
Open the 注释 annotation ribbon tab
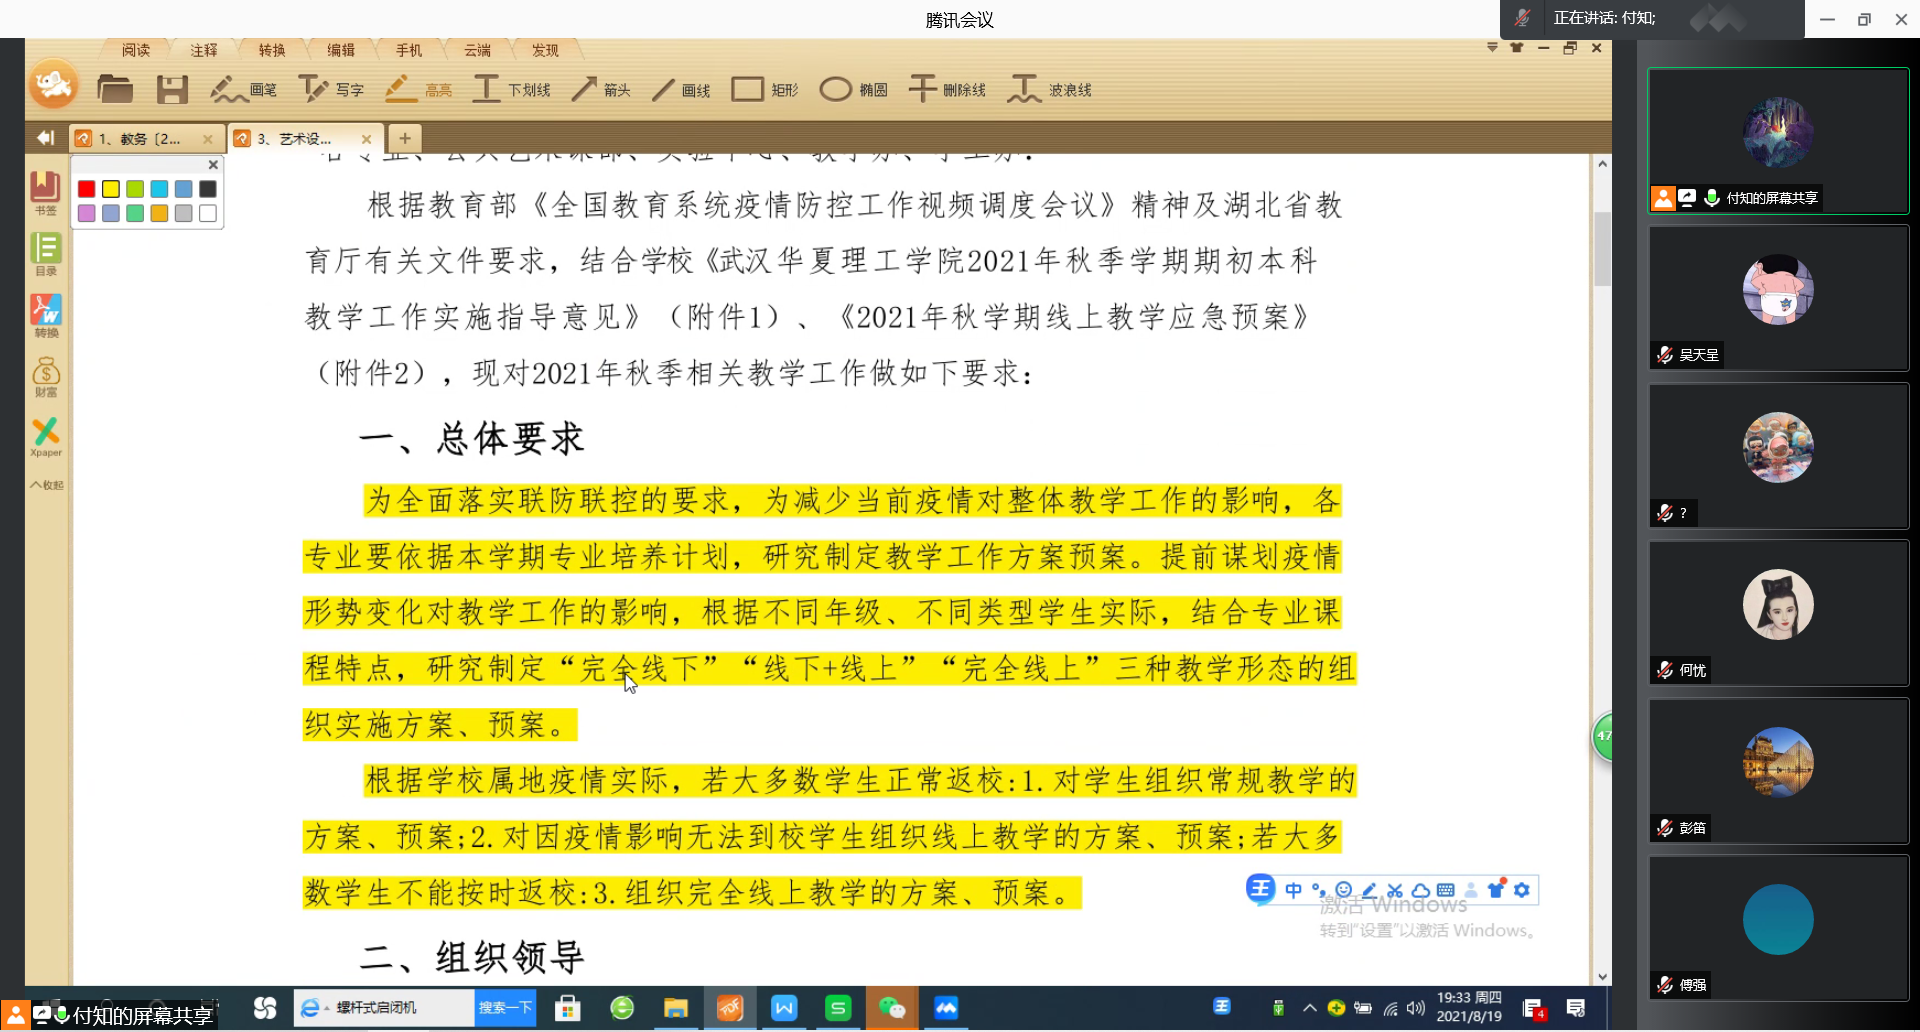[x=204, y=50]
